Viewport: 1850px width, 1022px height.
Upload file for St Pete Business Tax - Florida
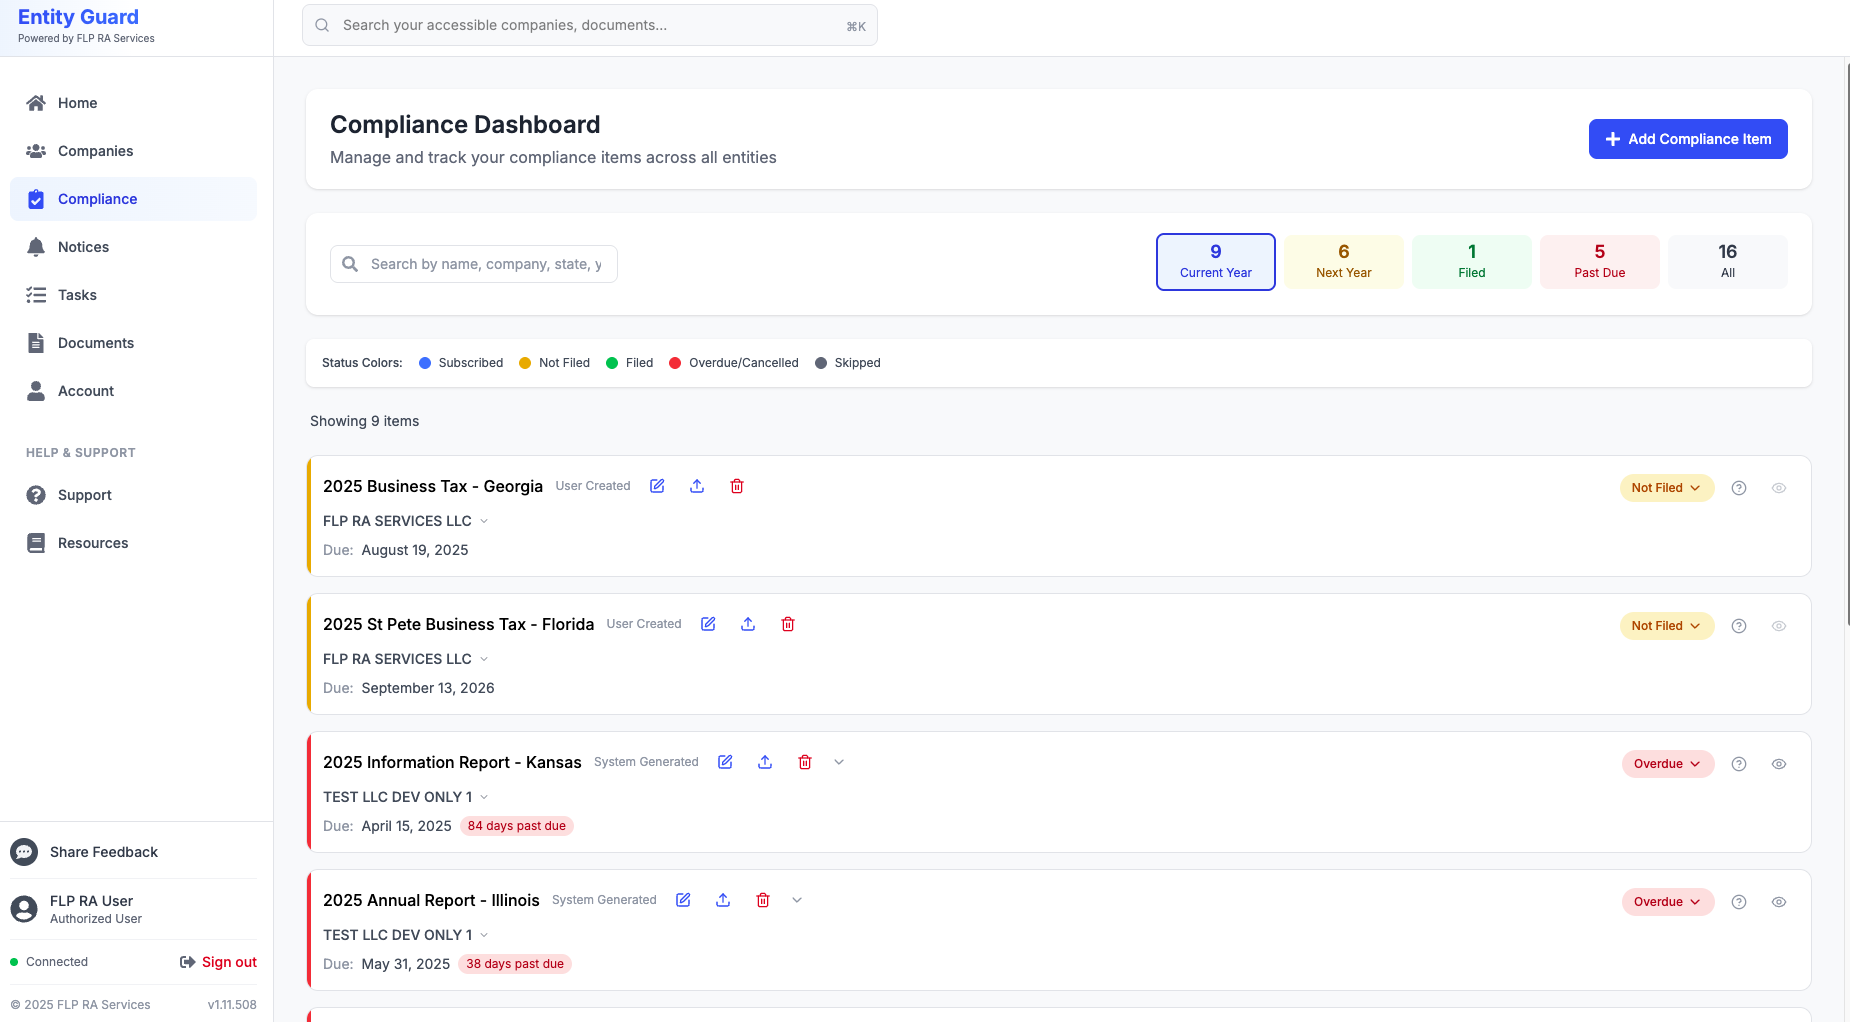(748, 624)
